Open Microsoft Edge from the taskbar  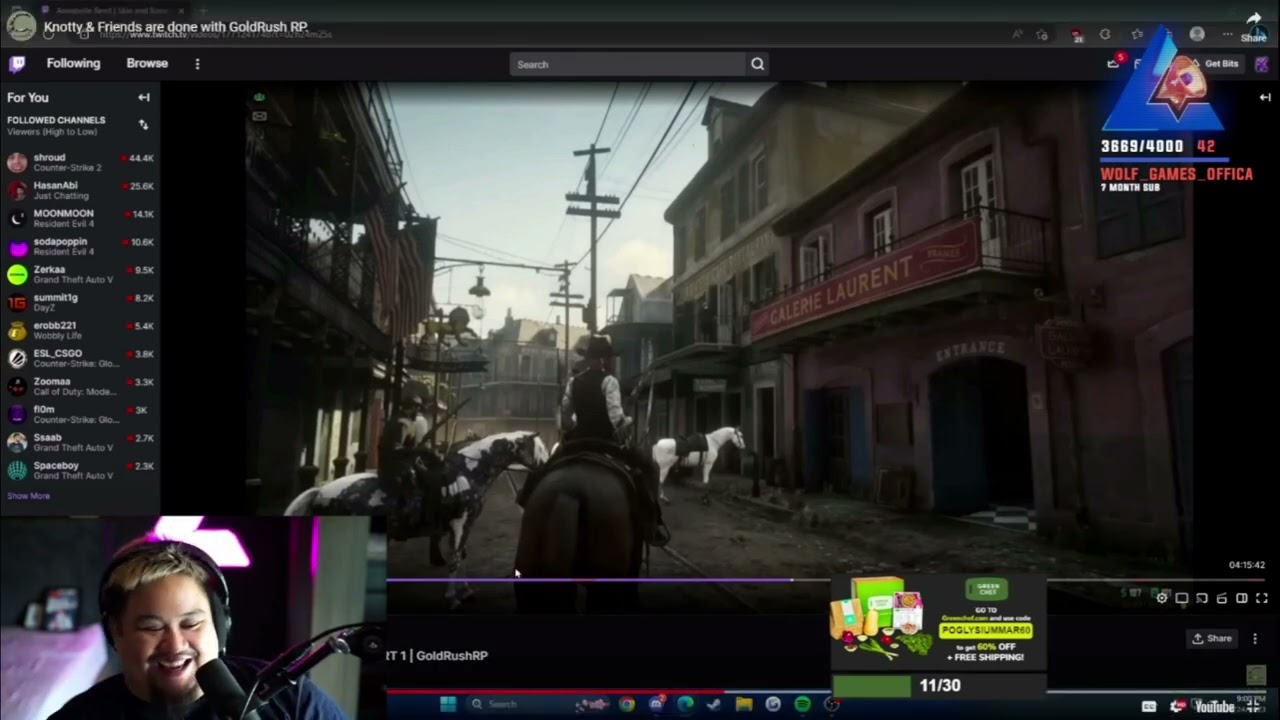coord(685,704)
